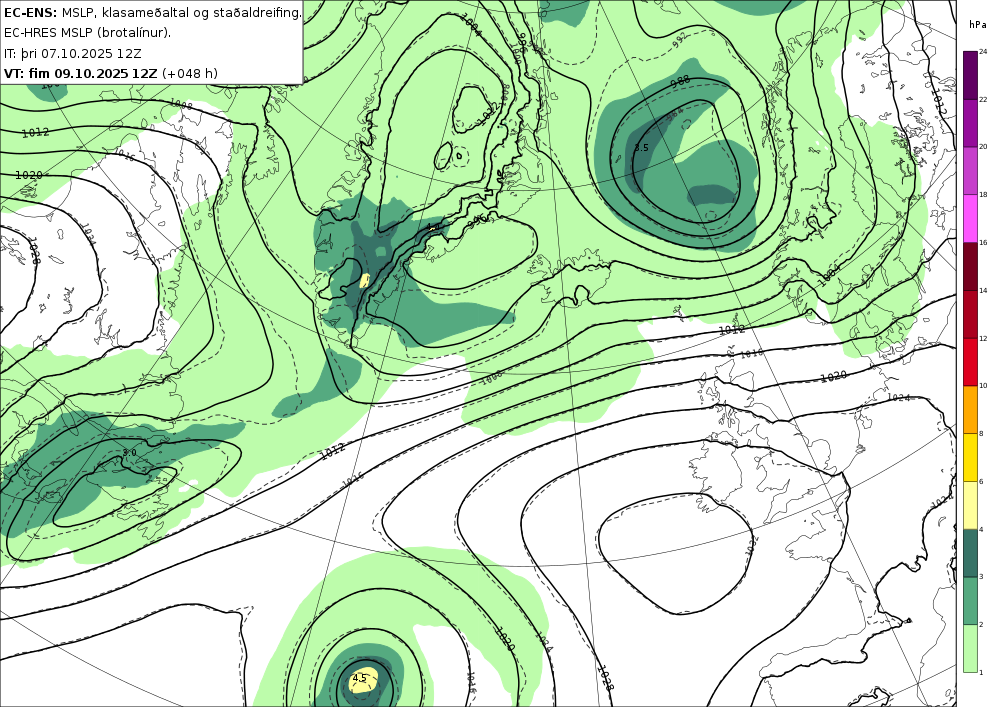Pick the light green 1–2 legend swatch
Image resolution: width=1000 pixels, height=707 pixels.
pyautogui.click(x=970, y=648)
